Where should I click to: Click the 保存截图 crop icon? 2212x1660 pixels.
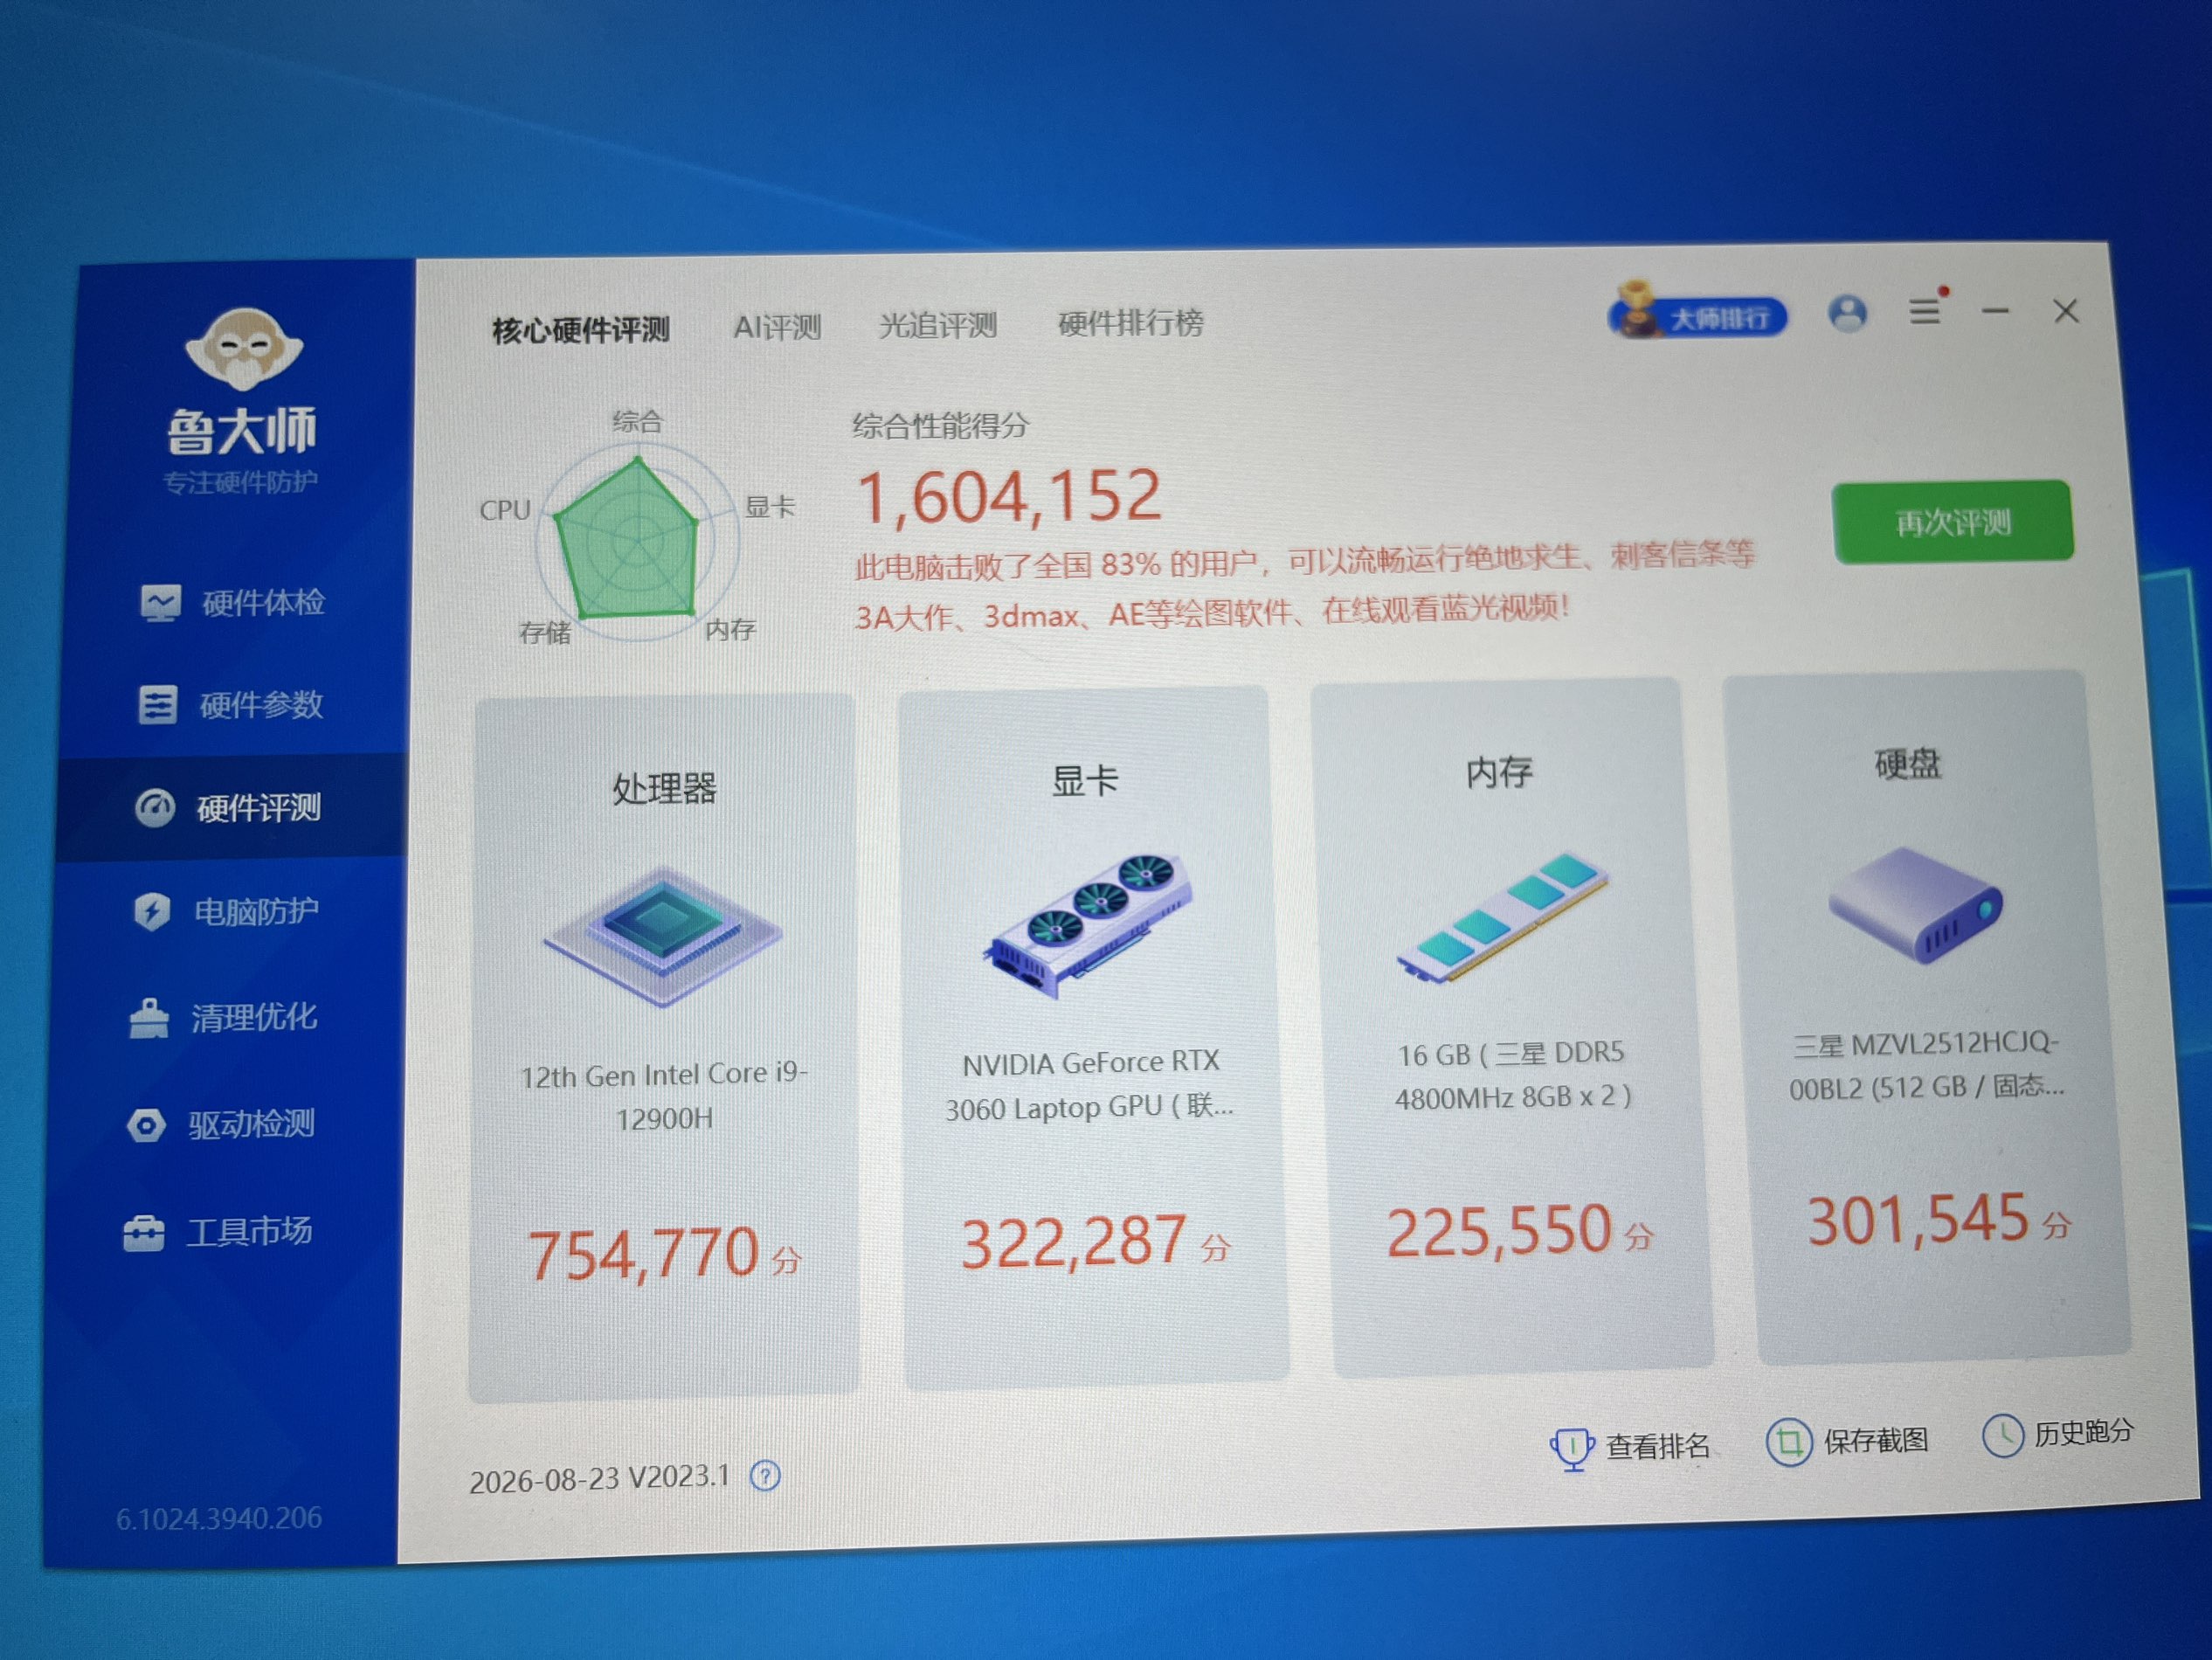point(1789,1442)
